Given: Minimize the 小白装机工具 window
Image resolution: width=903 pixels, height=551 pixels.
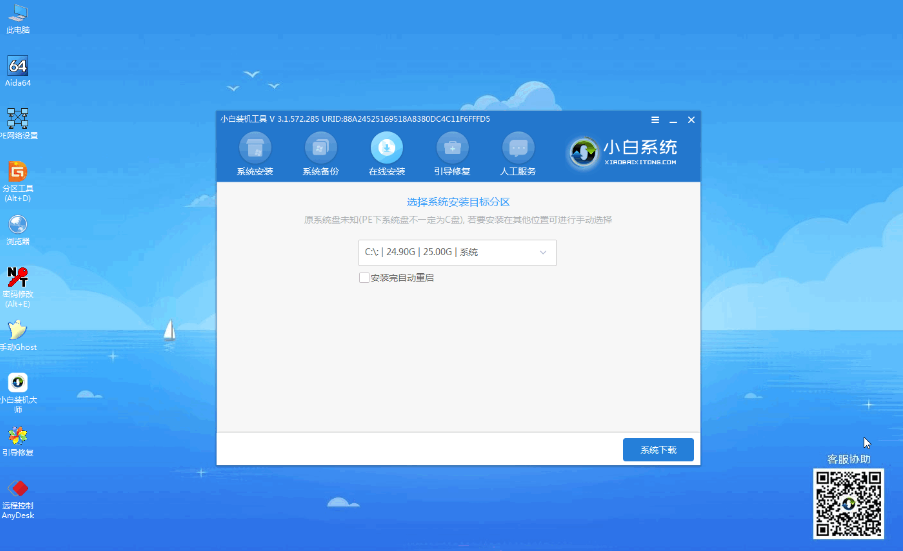Looking at the screenshot, I should click(x=673, y=120).
